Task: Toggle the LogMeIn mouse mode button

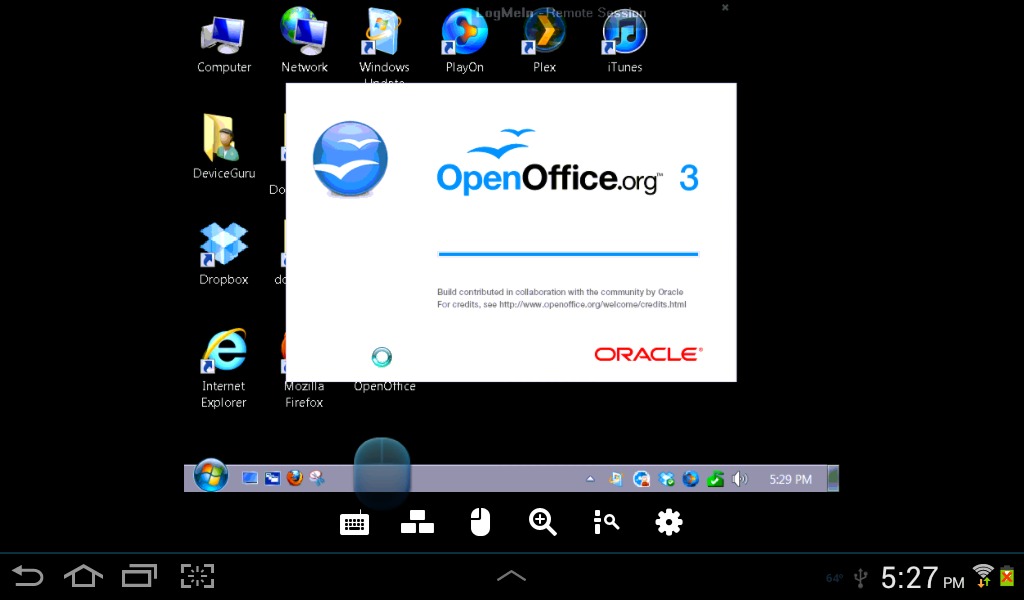Action: [480, 522]
